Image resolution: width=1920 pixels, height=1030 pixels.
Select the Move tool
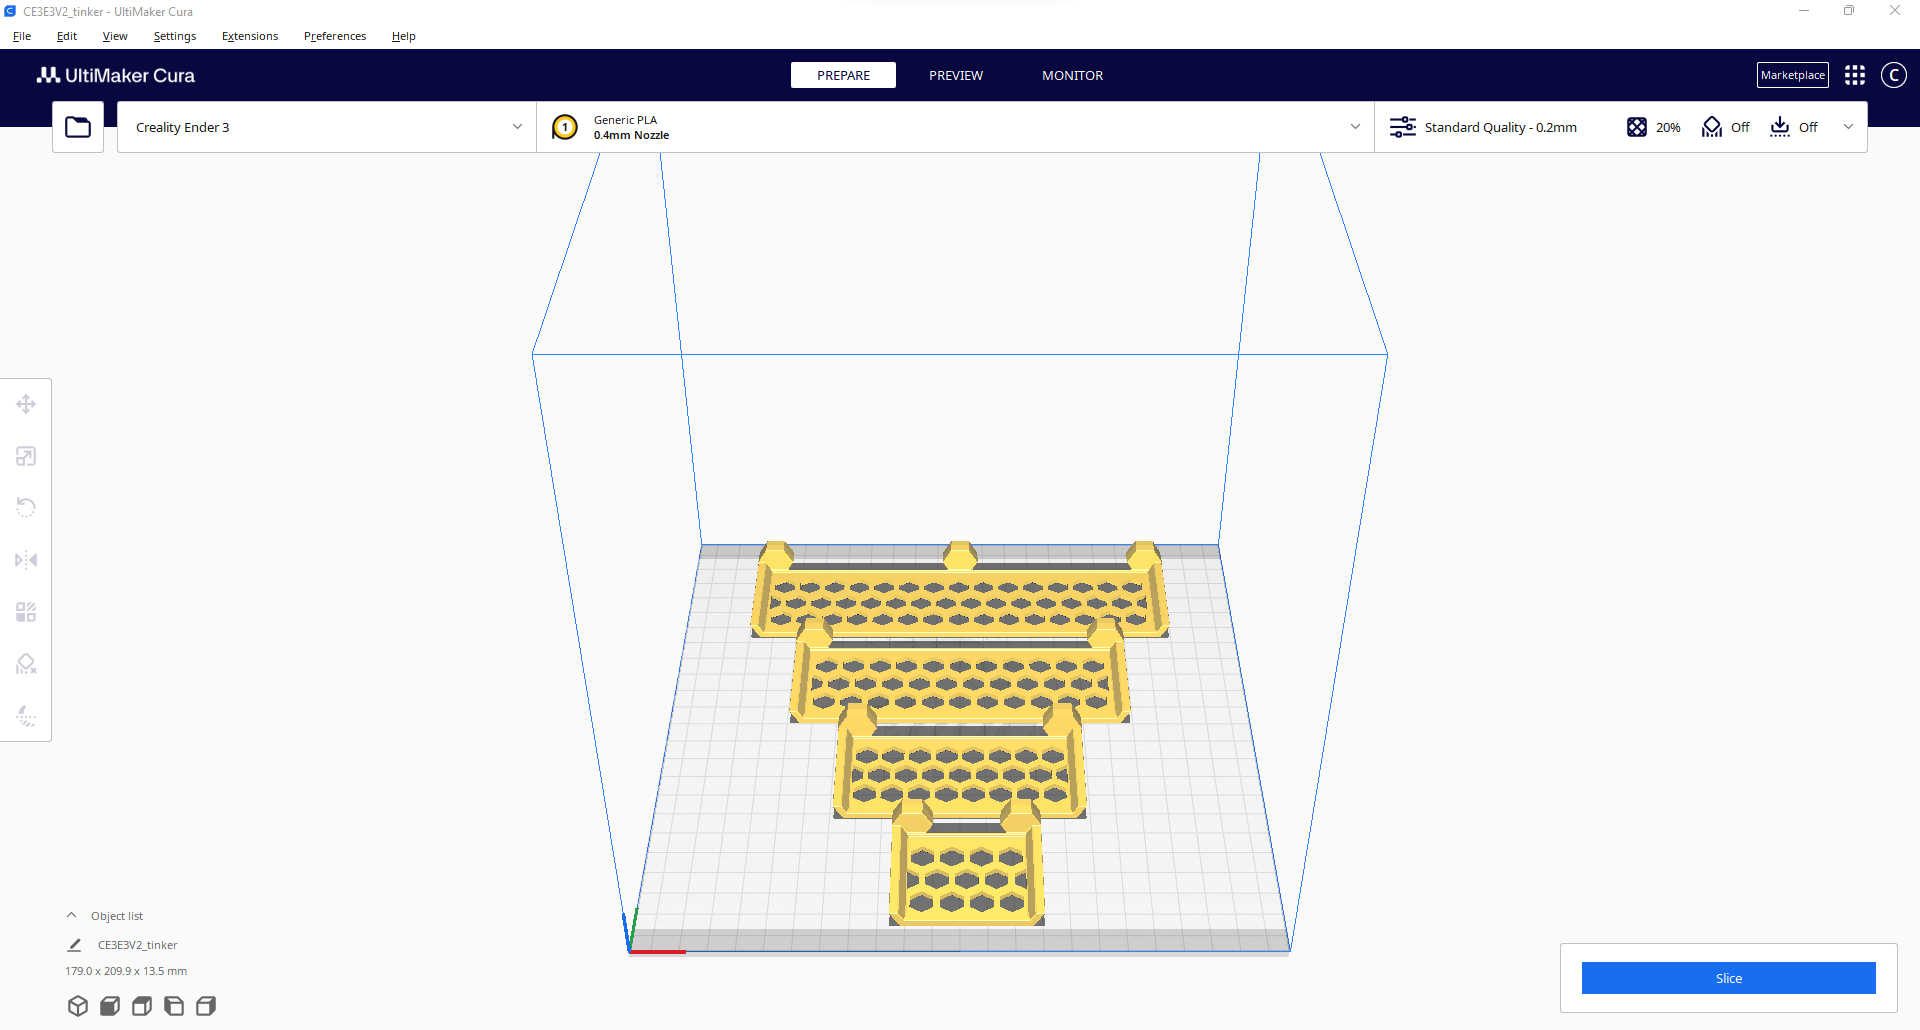pyautogui.click(x=26, y=404)
